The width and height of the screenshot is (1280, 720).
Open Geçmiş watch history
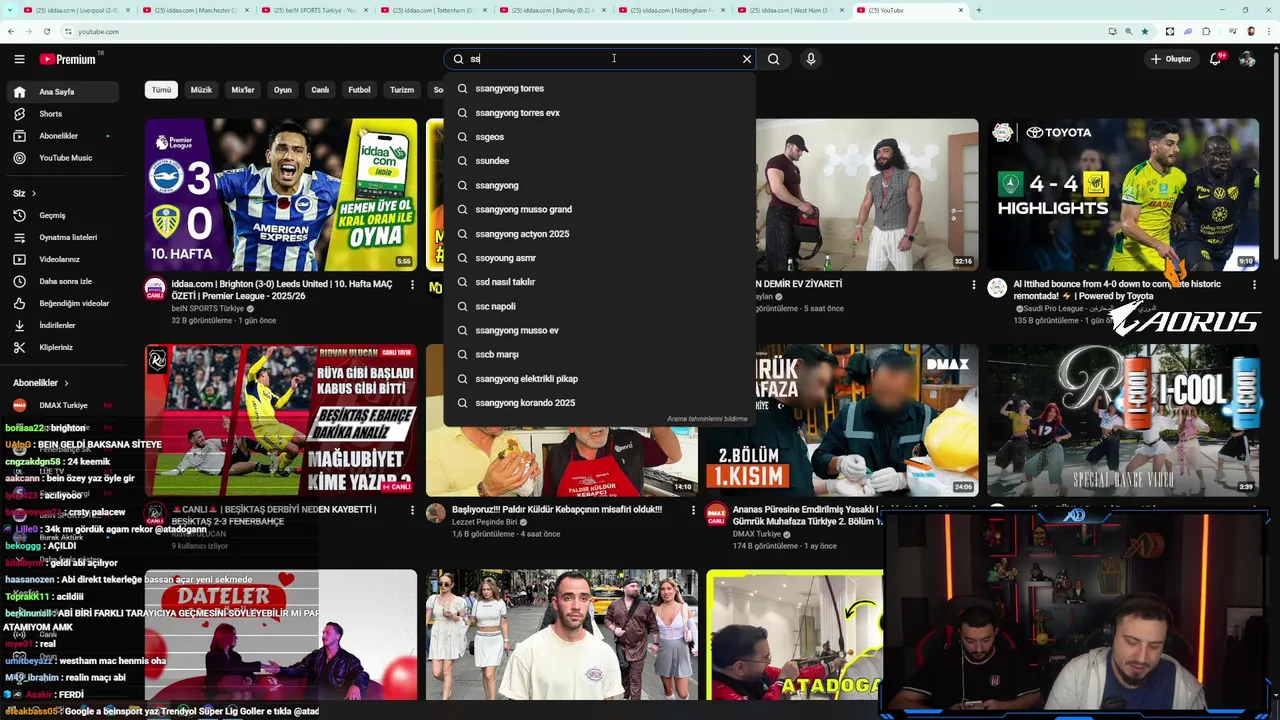[62, 215]
